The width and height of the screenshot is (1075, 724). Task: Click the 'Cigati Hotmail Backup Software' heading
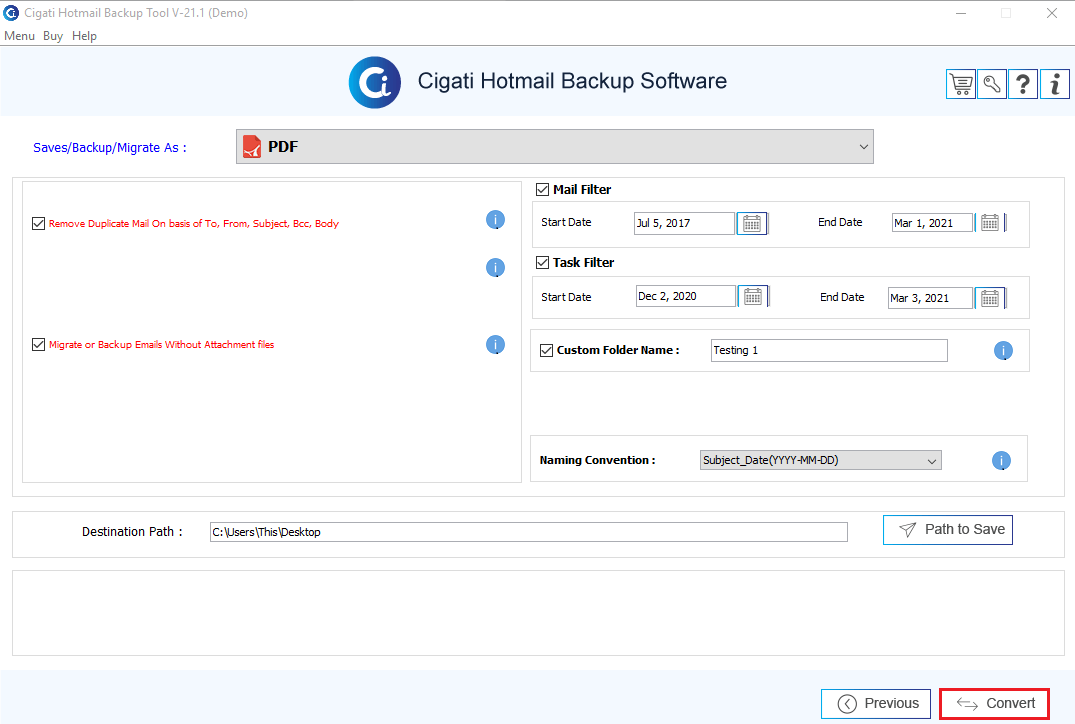572,81
